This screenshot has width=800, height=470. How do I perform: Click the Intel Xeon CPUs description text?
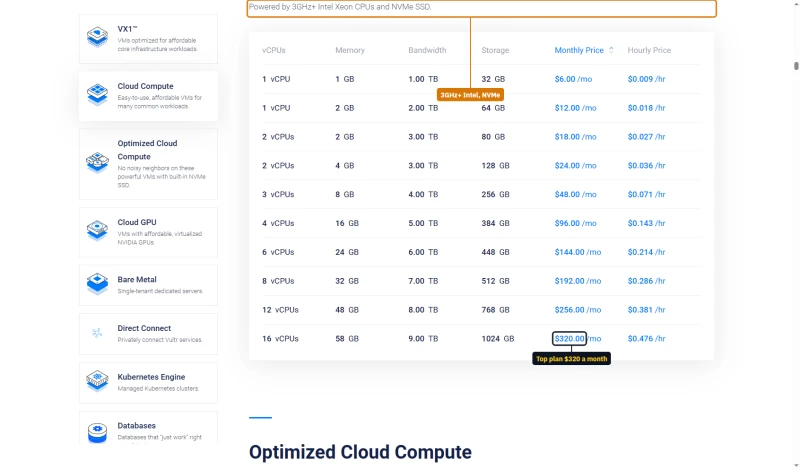point(340,7)
